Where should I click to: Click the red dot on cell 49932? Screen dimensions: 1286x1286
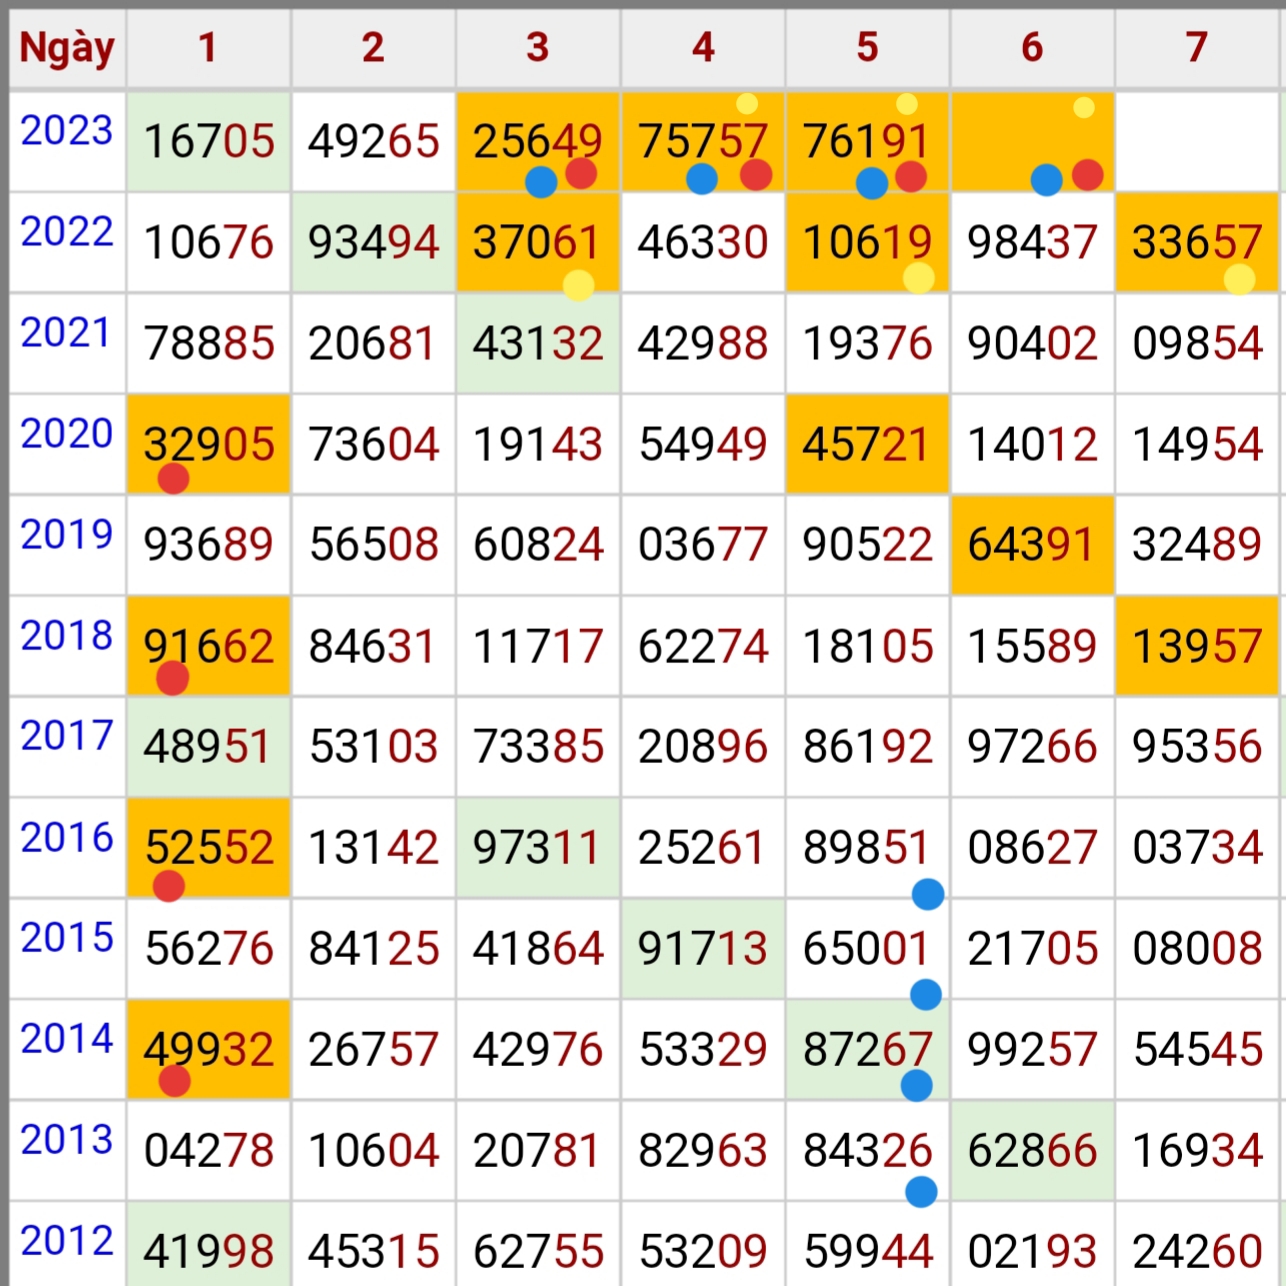point(174,1081)
